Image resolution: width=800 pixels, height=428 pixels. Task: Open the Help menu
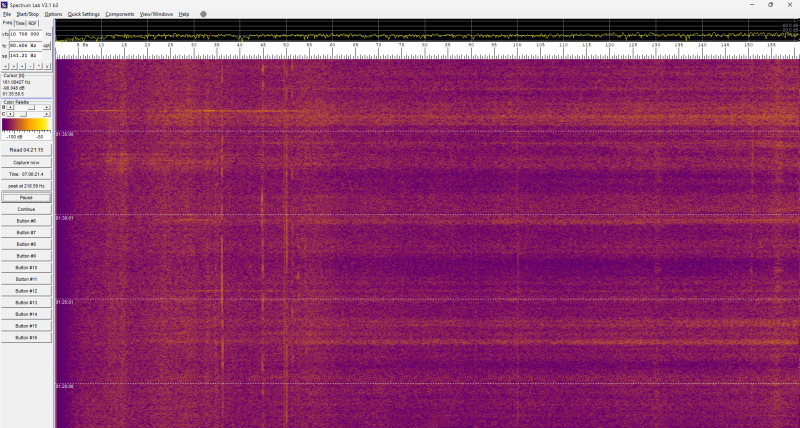pos(184,14)
